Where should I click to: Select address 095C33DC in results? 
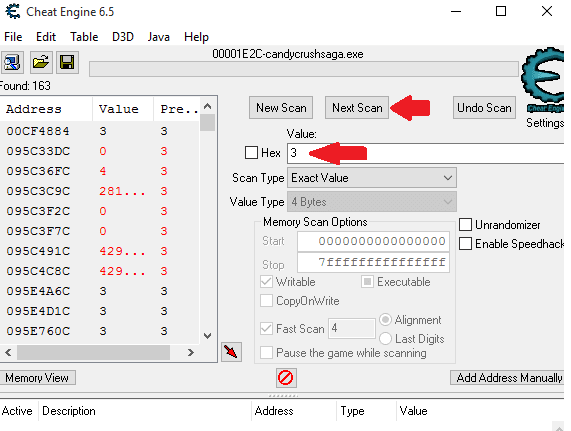[x=38, y=151]
